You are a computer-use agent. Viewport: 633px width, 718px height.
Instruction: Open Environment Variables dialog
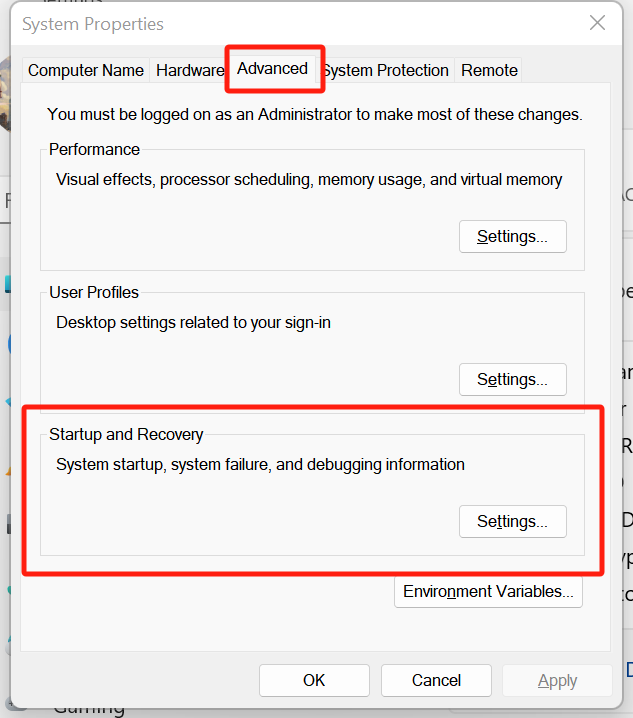pyautogui.click(x=488, y=592)
